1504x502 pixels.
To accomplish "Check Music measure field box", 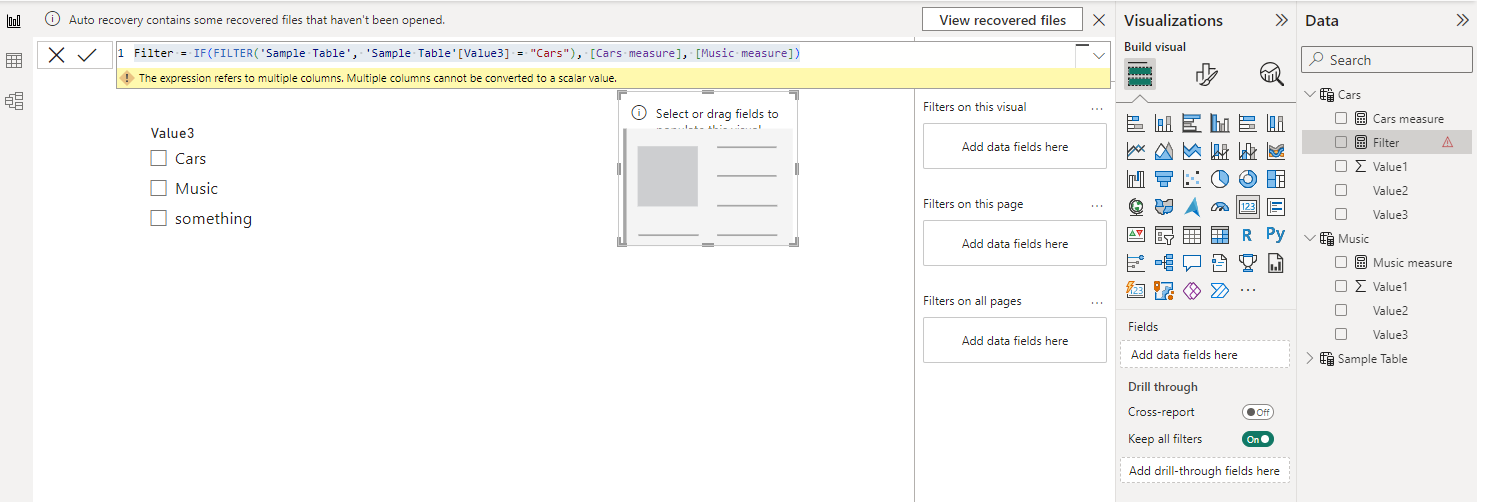I will pyautogui.click(x=1341, y=263).
